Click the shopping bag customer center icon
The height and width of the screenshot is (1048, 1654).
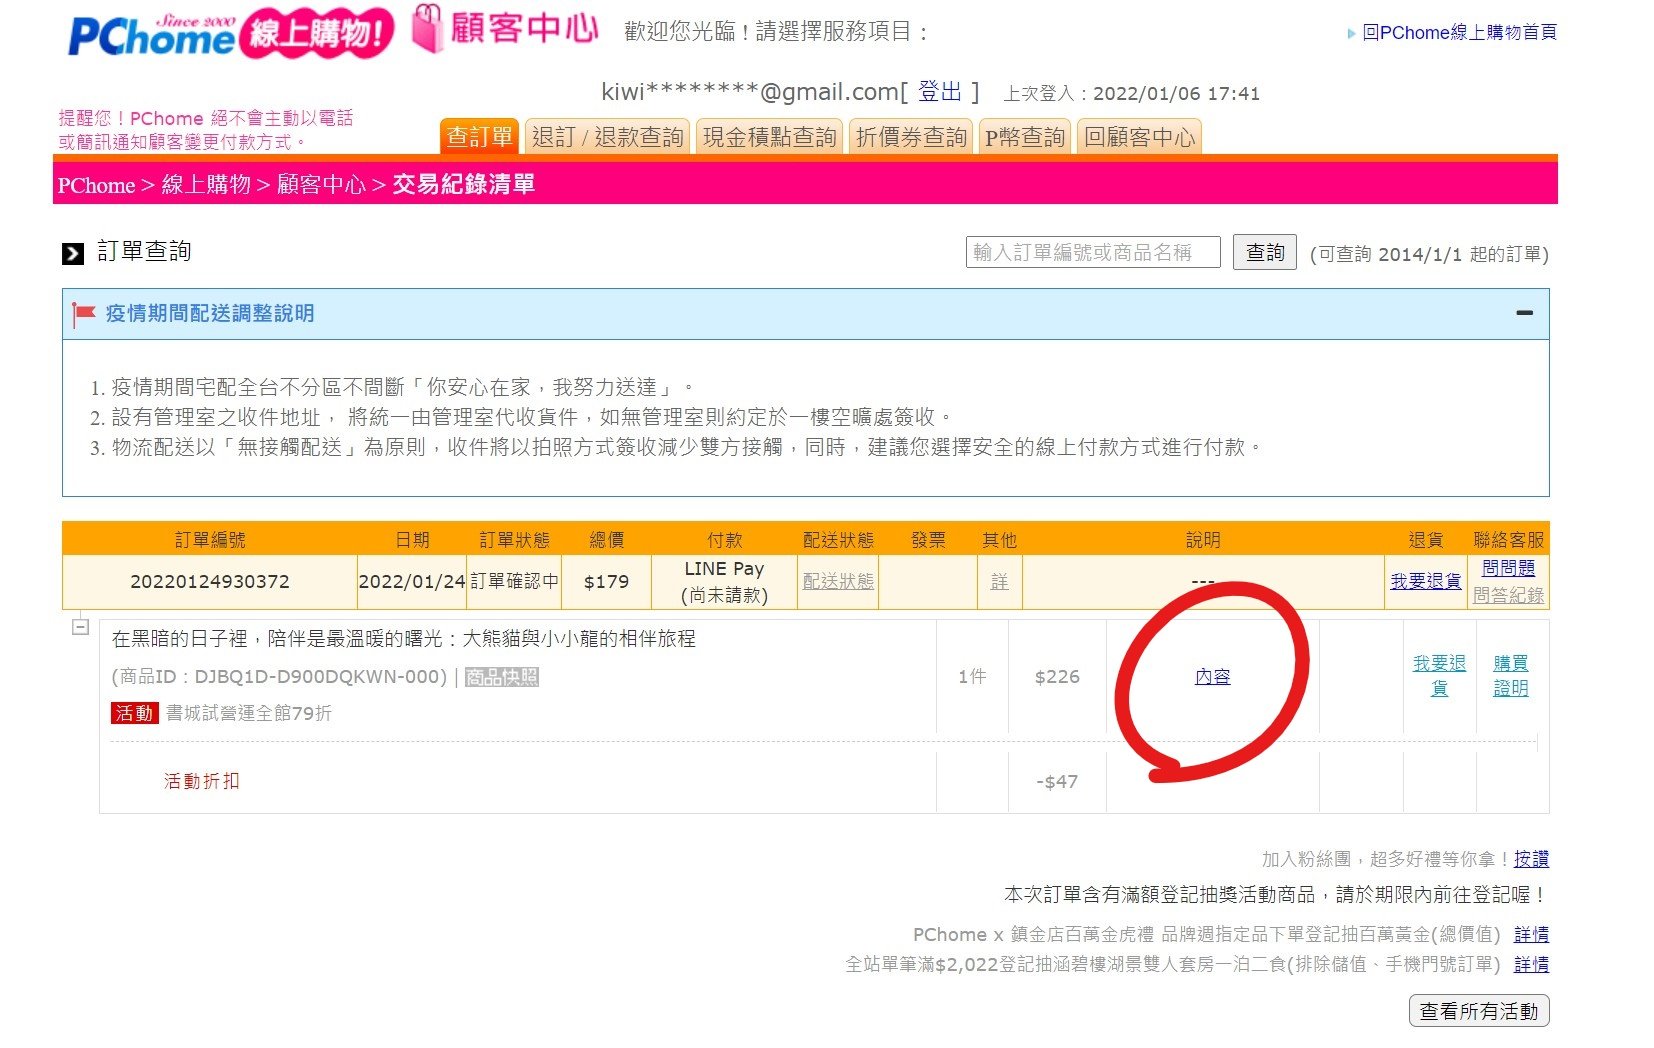(x=427, y=29)
